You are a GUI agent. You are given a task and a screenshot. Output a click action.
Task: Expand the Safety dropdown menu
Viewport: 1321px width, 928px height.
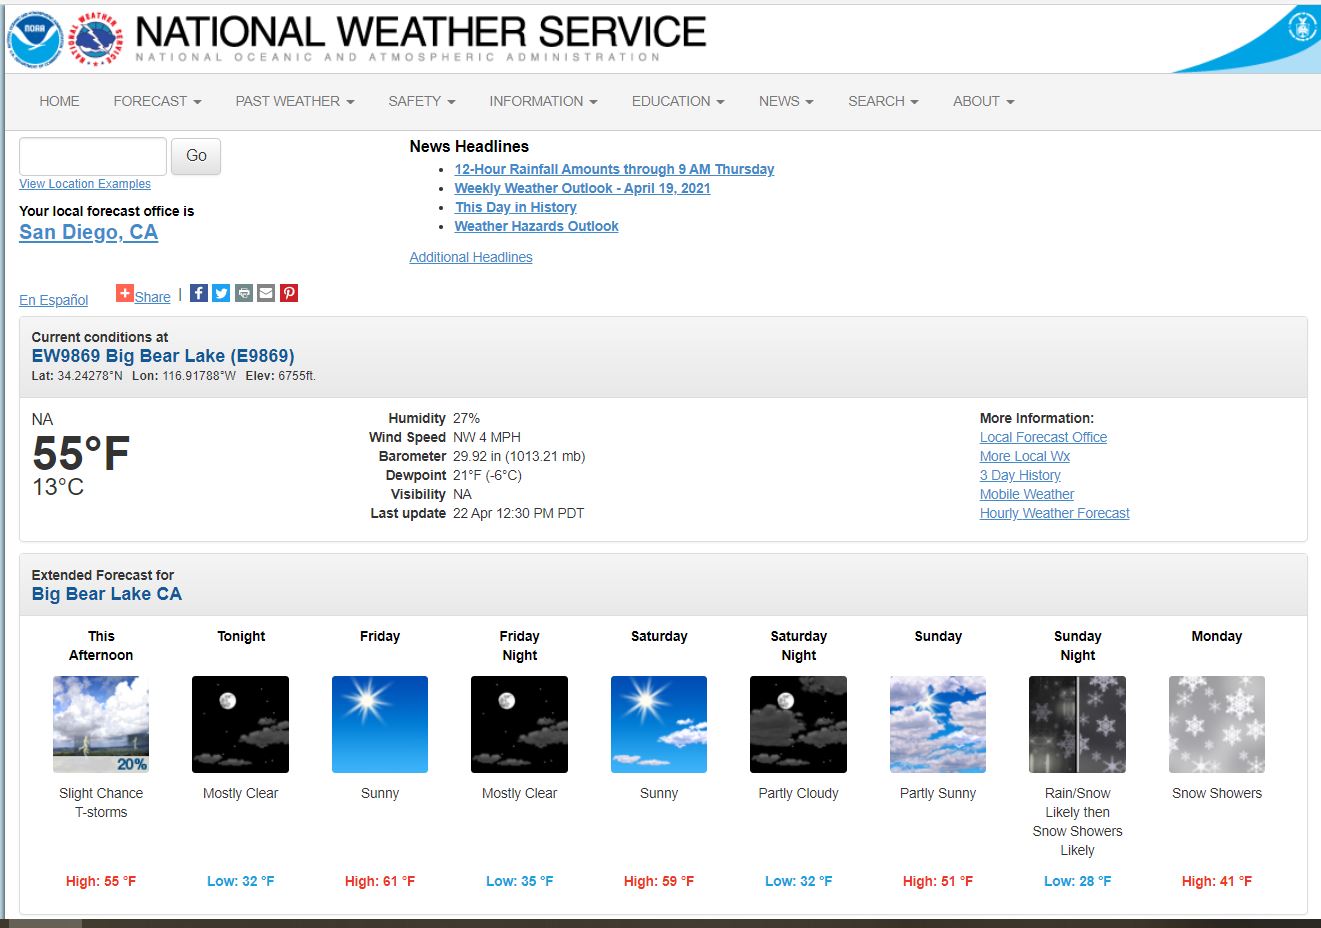[421, 101]
